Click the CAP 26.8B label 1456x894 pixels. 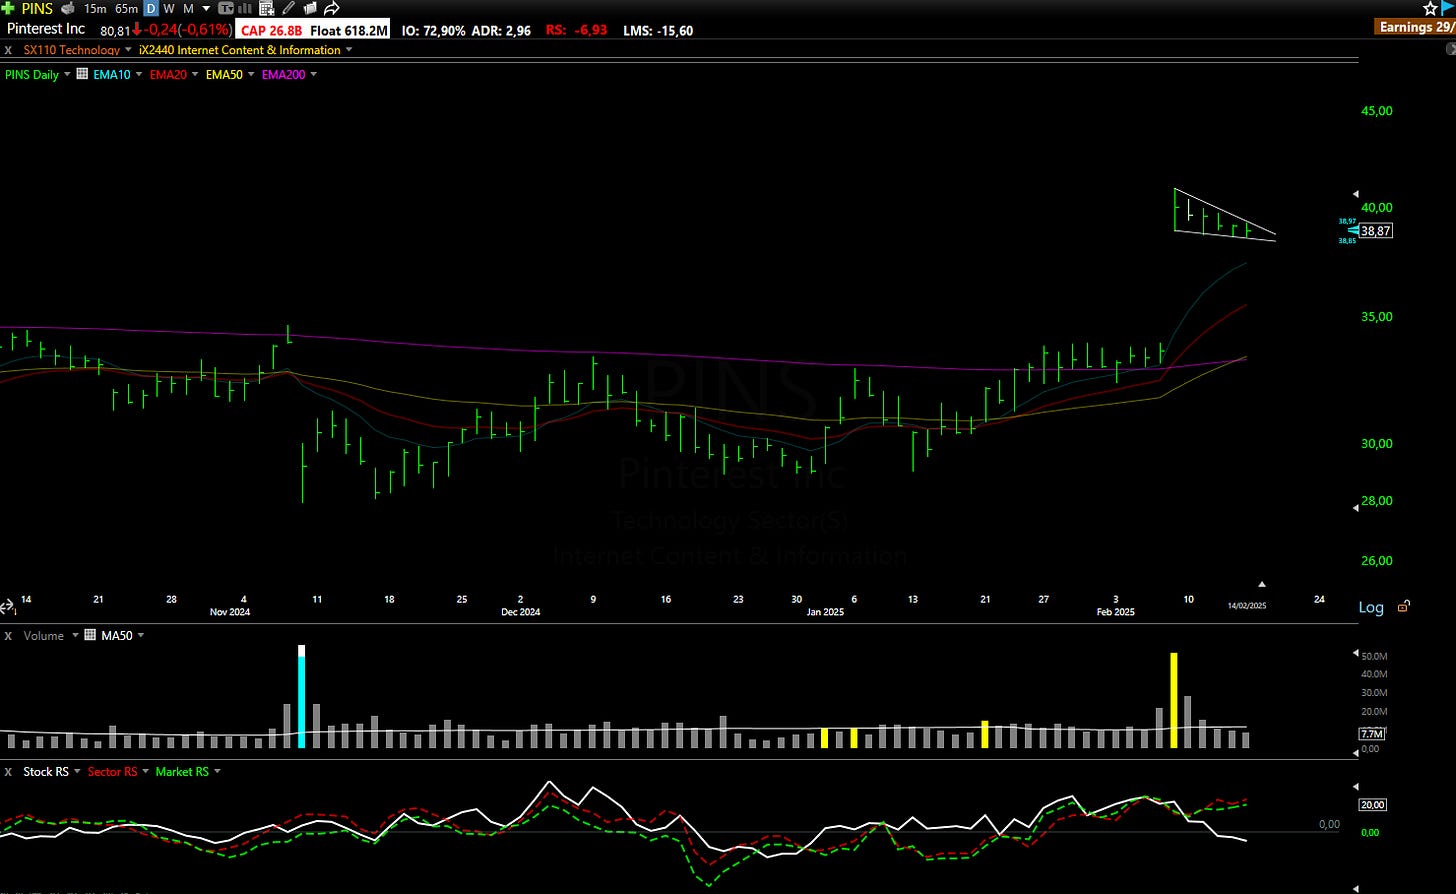(271, 31)
